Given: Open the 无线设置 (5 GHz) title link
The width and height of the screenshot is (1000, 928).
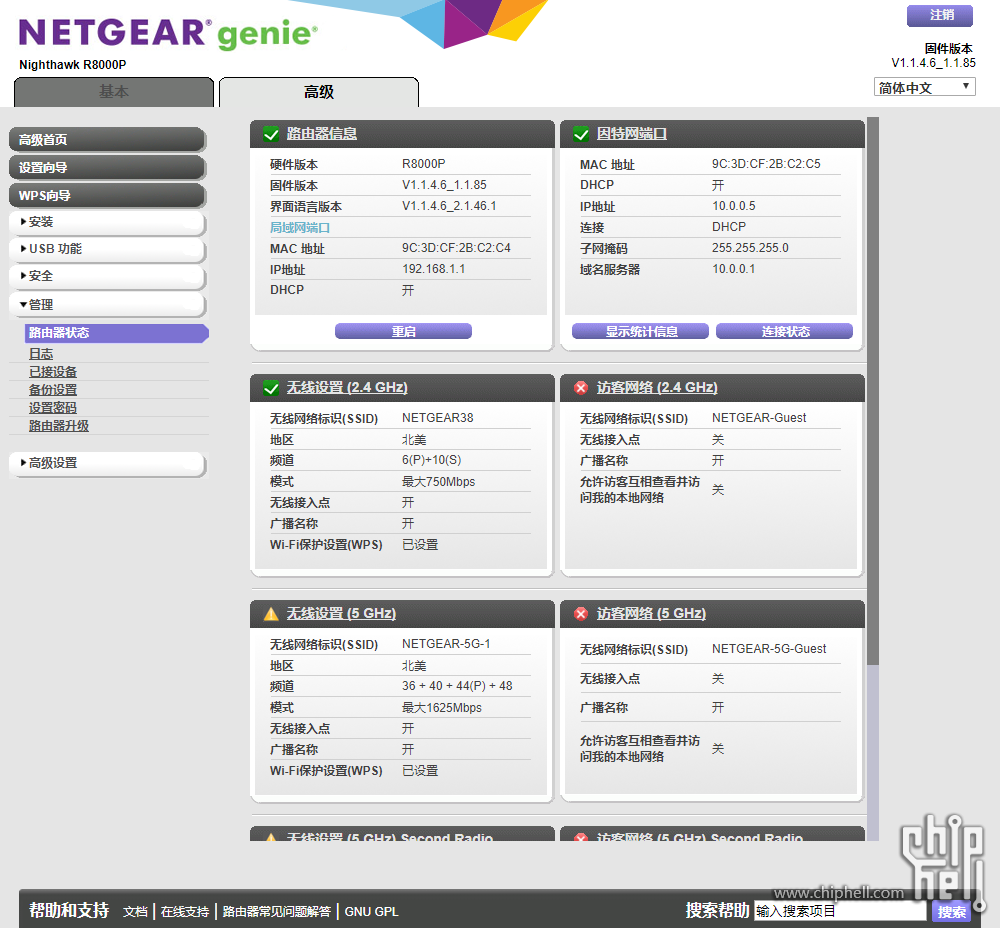Looking at the screenshot, I should coord(341,614).
